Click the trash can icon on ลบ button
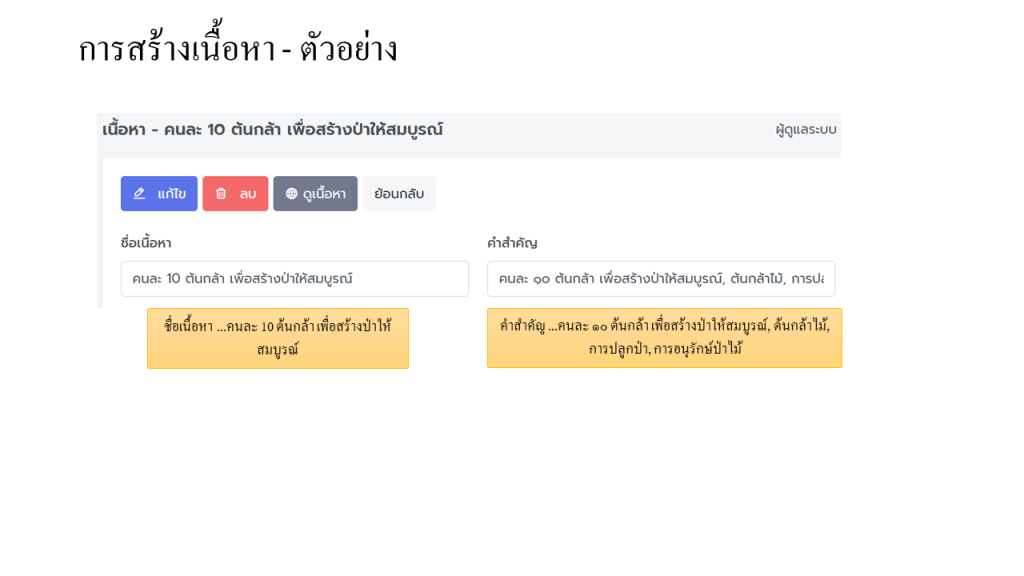Viewport: 1024px width, 576px height. [x=221, y=194]
